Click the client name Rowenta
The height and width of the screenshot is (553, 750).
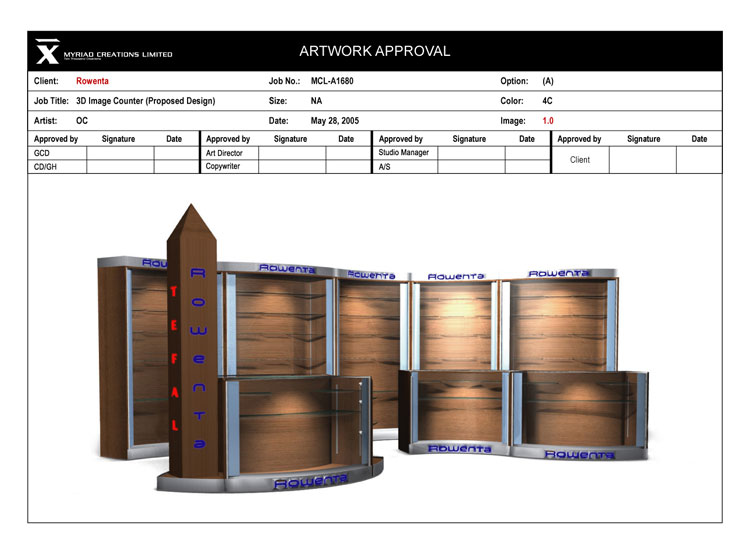click(92, 81)
